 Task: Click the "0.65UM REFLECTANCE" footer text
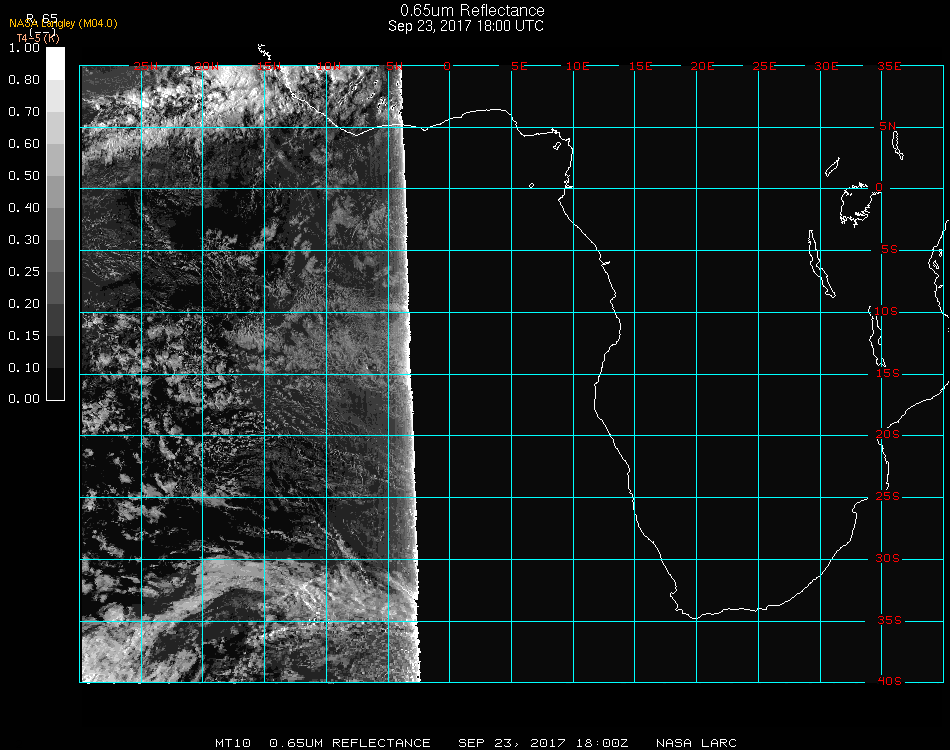point(350,743)
